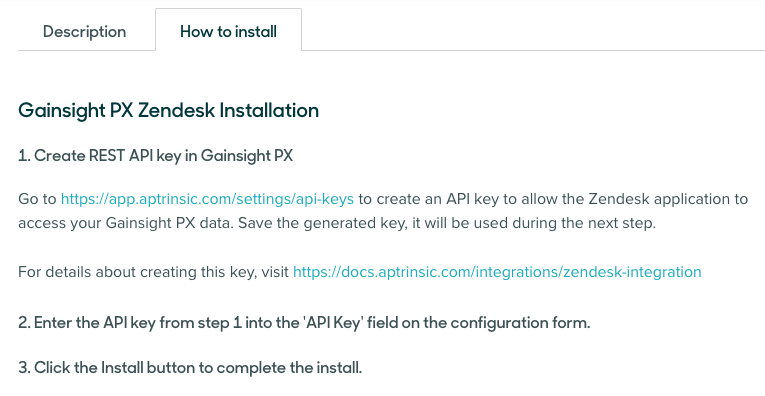Click the '3. Click the Install button' step text
Screen dimensions: 765x396
(190, 367)
